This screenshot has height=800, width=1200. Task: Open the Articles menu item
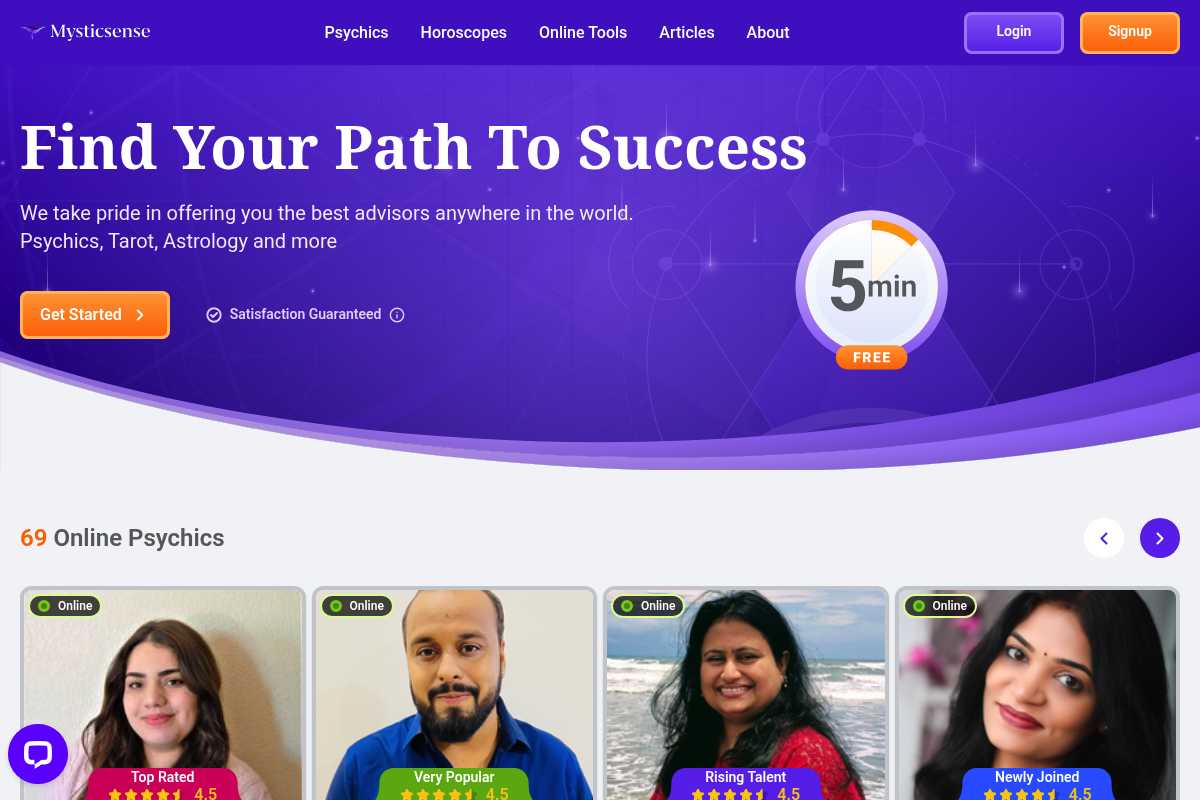pos(687,32)
